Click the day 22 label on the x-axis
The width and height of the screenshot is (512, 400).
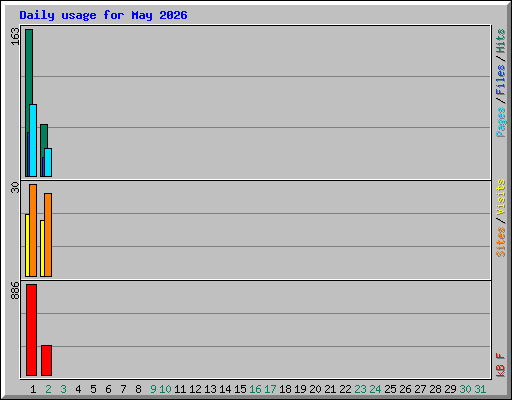tap(345, 389)
